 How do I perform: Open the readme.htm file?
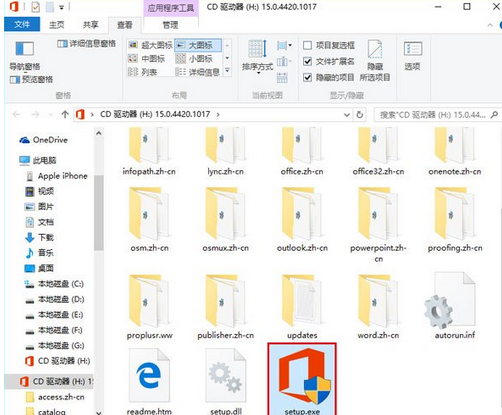(149, 382)
